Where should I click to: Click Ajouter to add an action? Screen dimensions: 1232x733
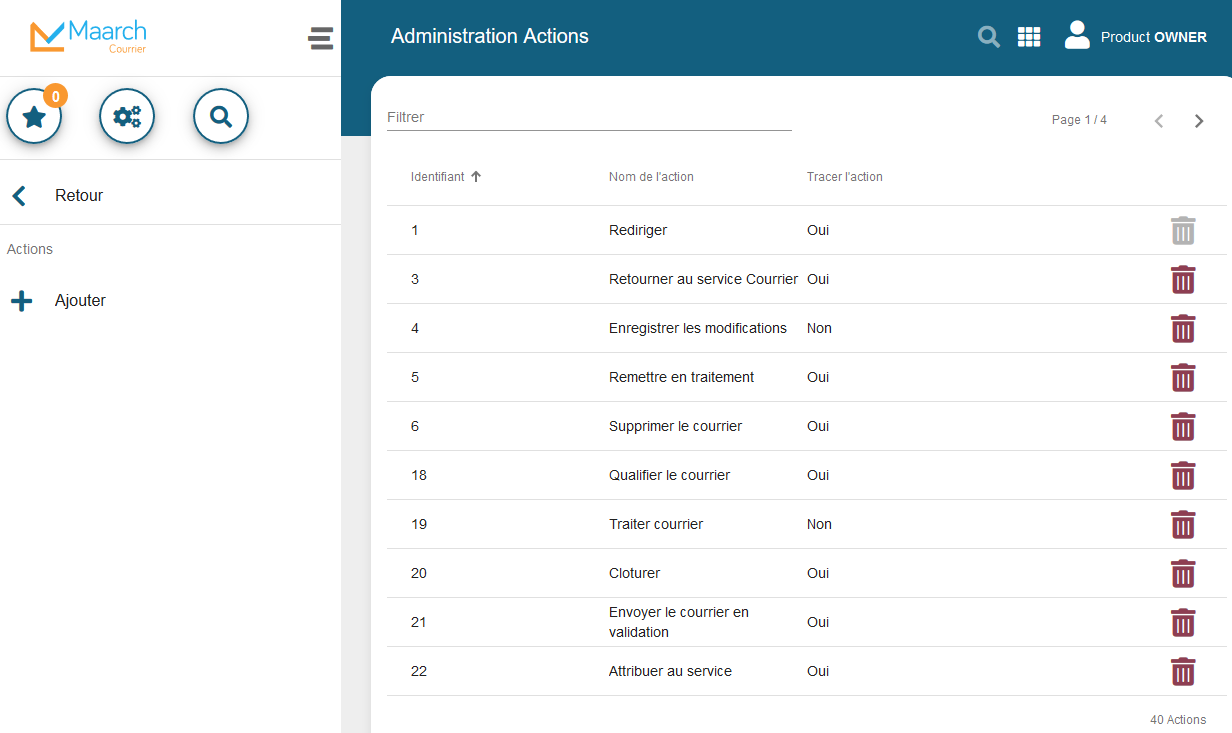pos(79,301)
